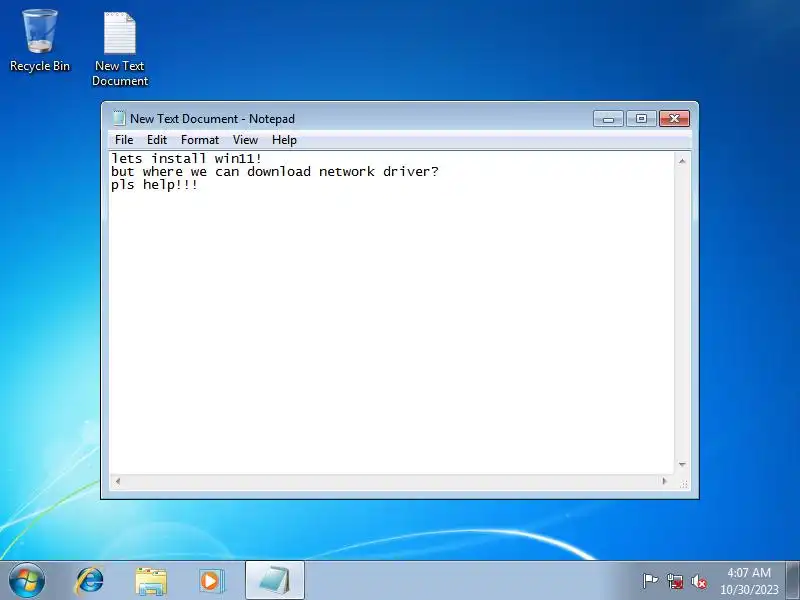This screenshot has height=600, width=800.
Task: Close the Notepad window
Action: pyautogui.click(x=674, y=119)
